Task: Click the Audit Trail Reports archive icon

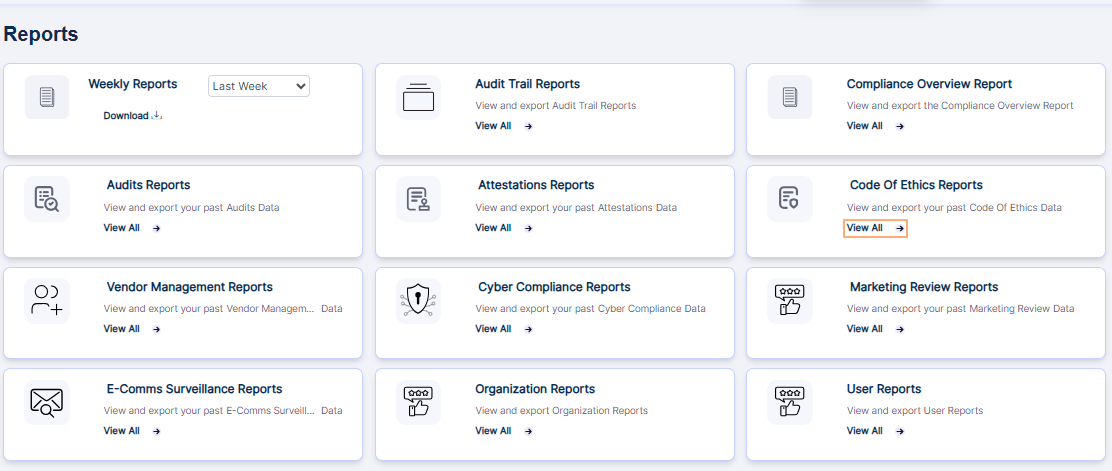Action: click(x=418, y=97)
